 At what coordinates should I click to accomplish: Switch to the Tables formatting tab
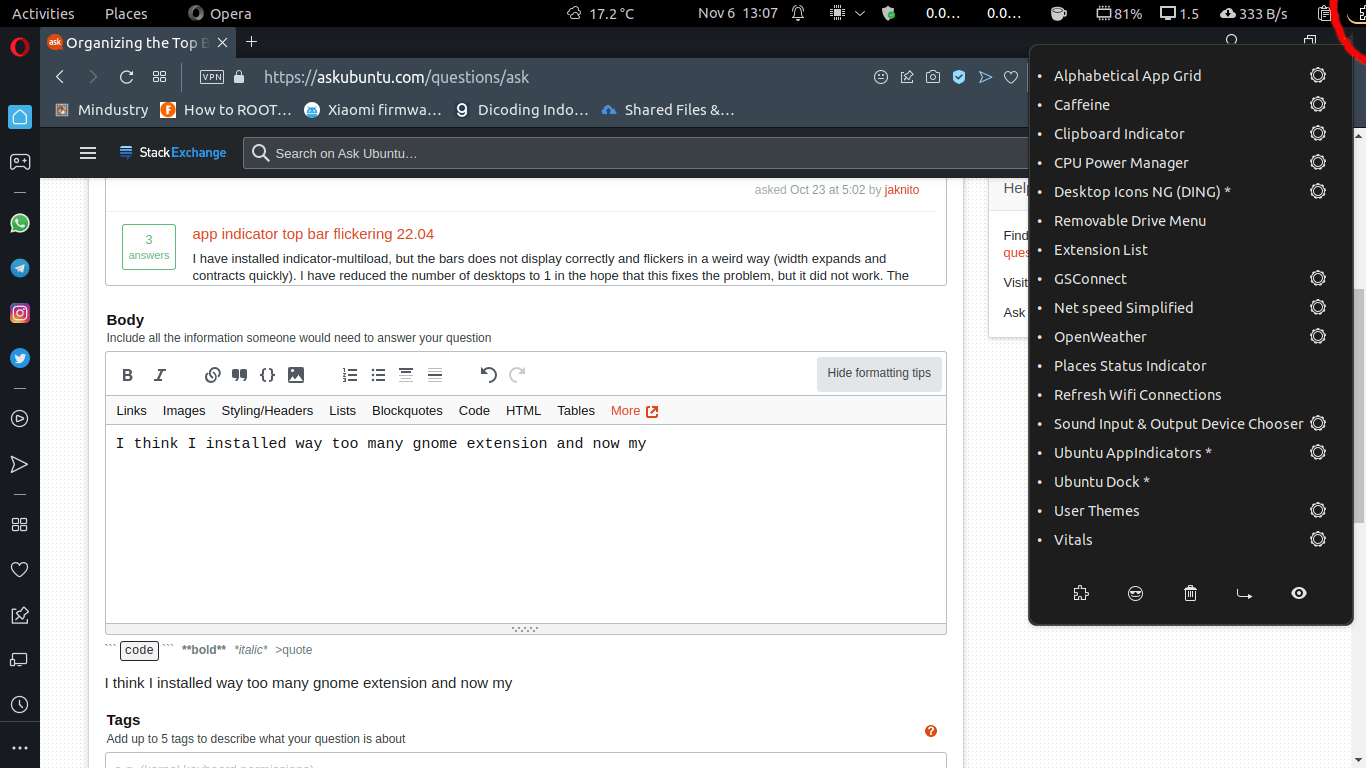575,410
